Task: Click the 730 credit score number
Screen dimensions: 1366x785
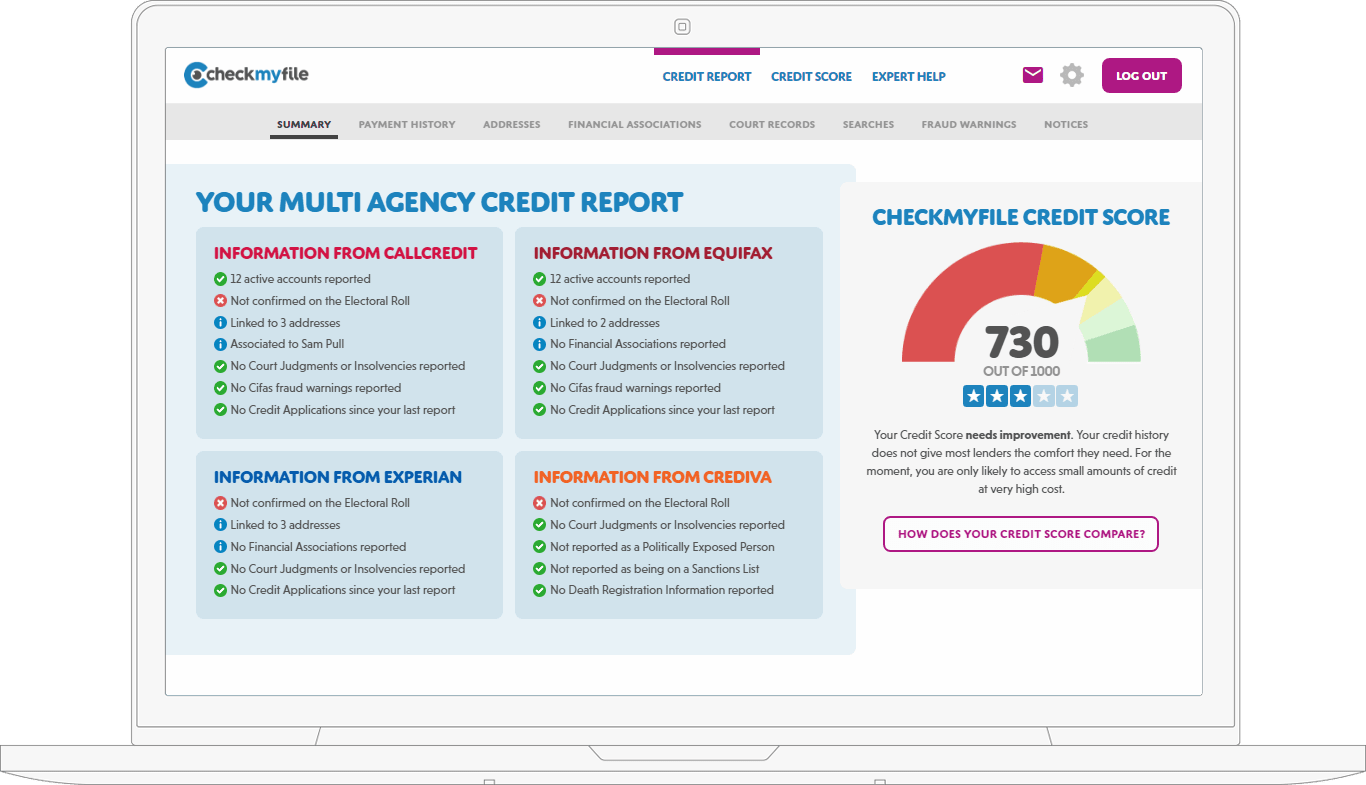Action: click(x=1022, y=342)
